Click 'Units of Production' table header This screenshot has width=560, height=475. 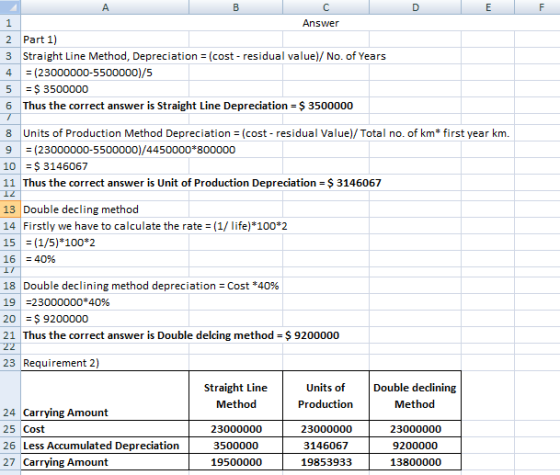tap(326, 396)
